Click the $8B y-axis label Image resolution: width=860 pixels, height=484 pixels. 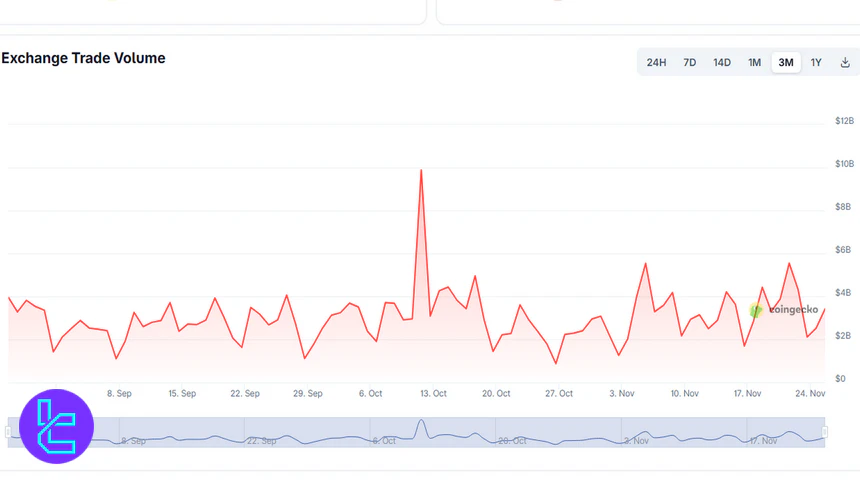[843, 206]
